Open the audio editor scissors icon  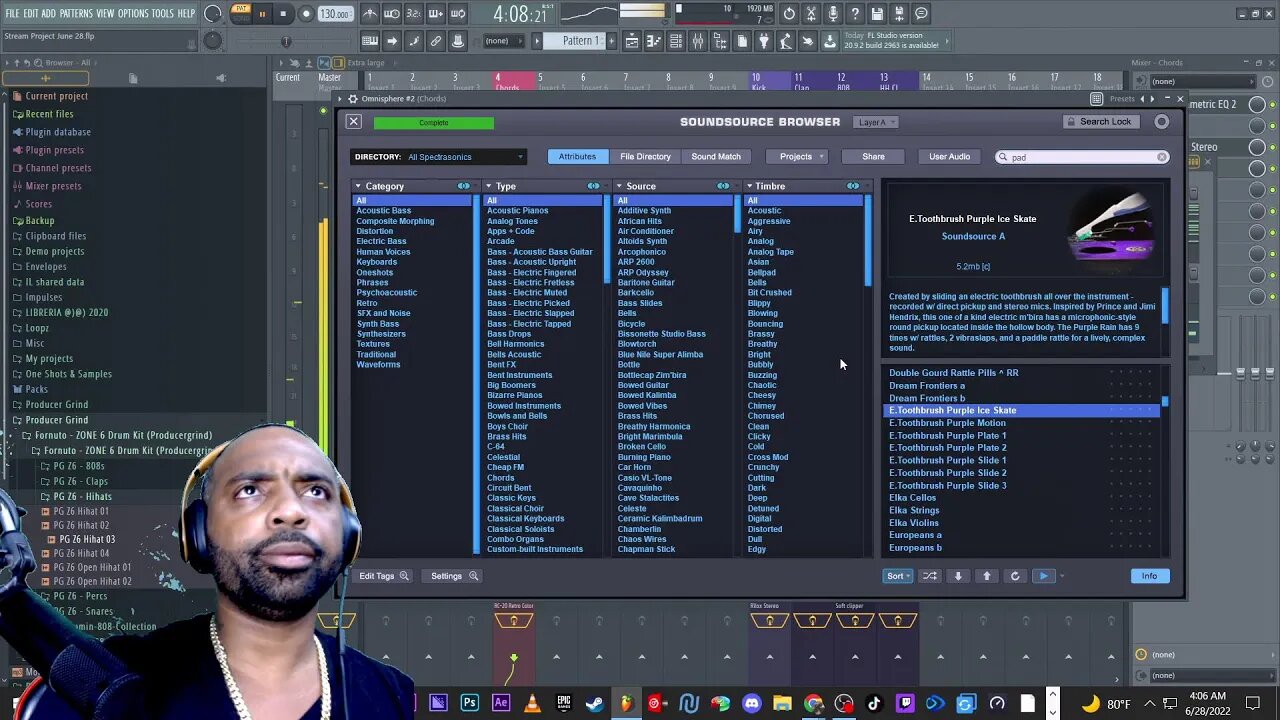click(x=811, y=14)
